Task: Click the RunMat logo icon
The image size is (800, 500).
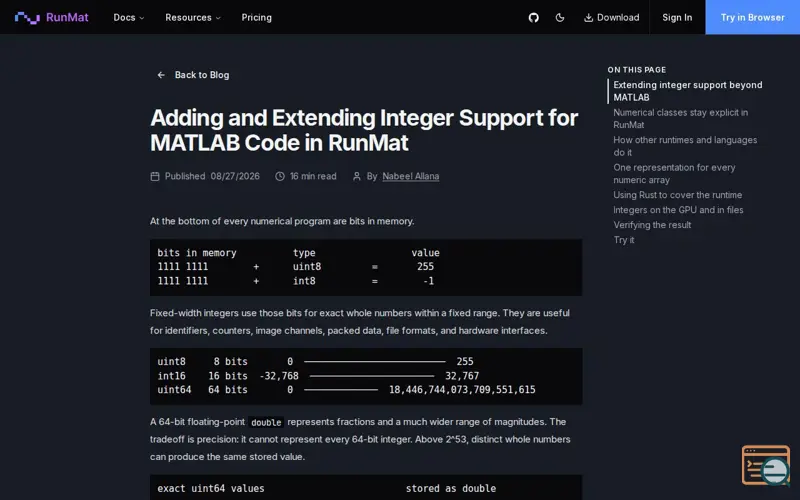Action: coord(27,18)
